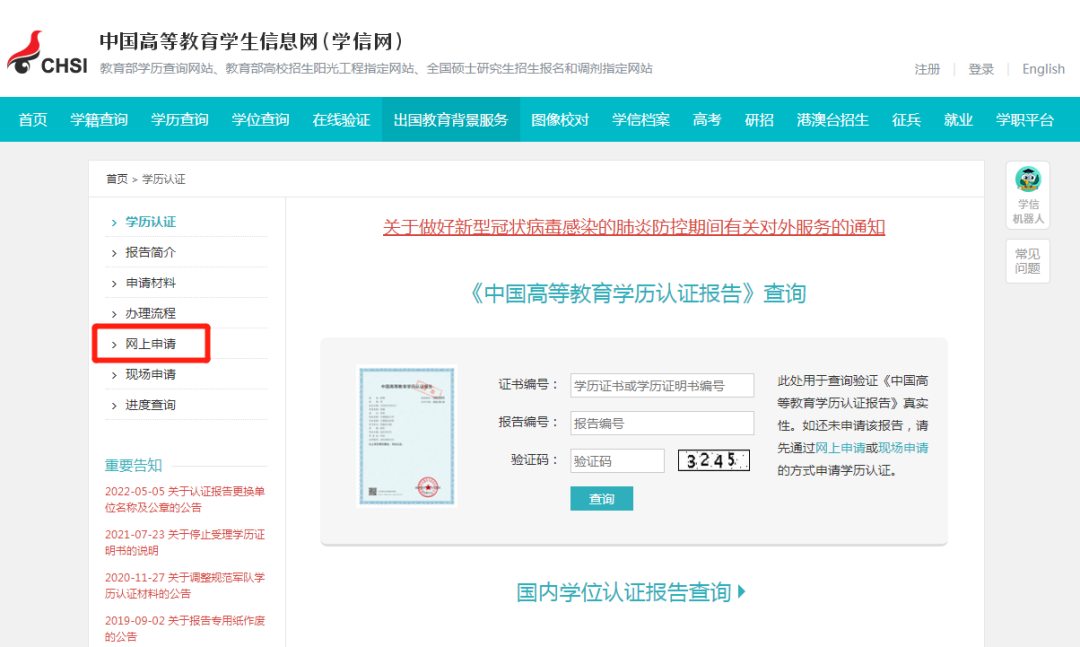Viewport: 1080px width, 647px height.
Task: Open 学信档案 in the navigation bar
Action: 641,120
